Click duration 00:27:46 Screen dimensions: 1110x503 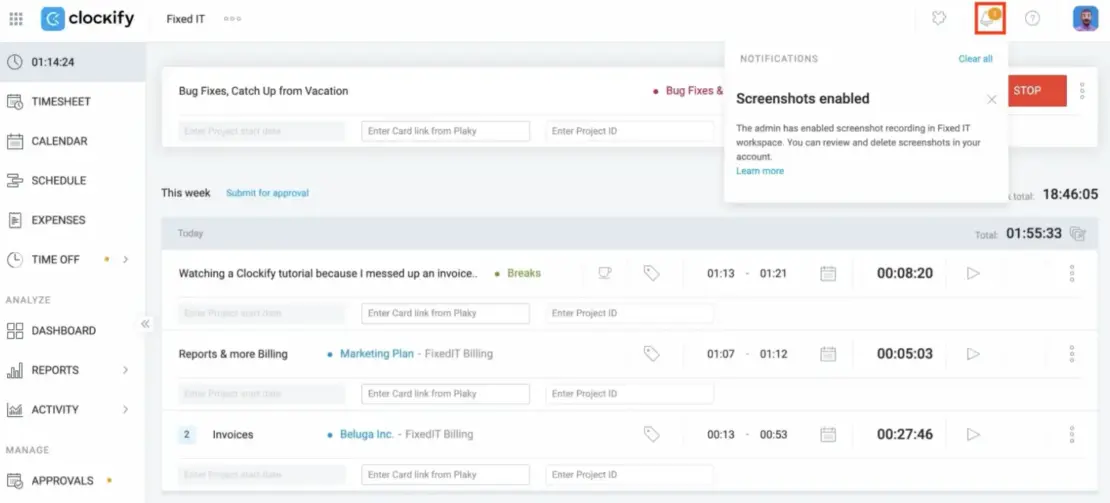point(905,434)
